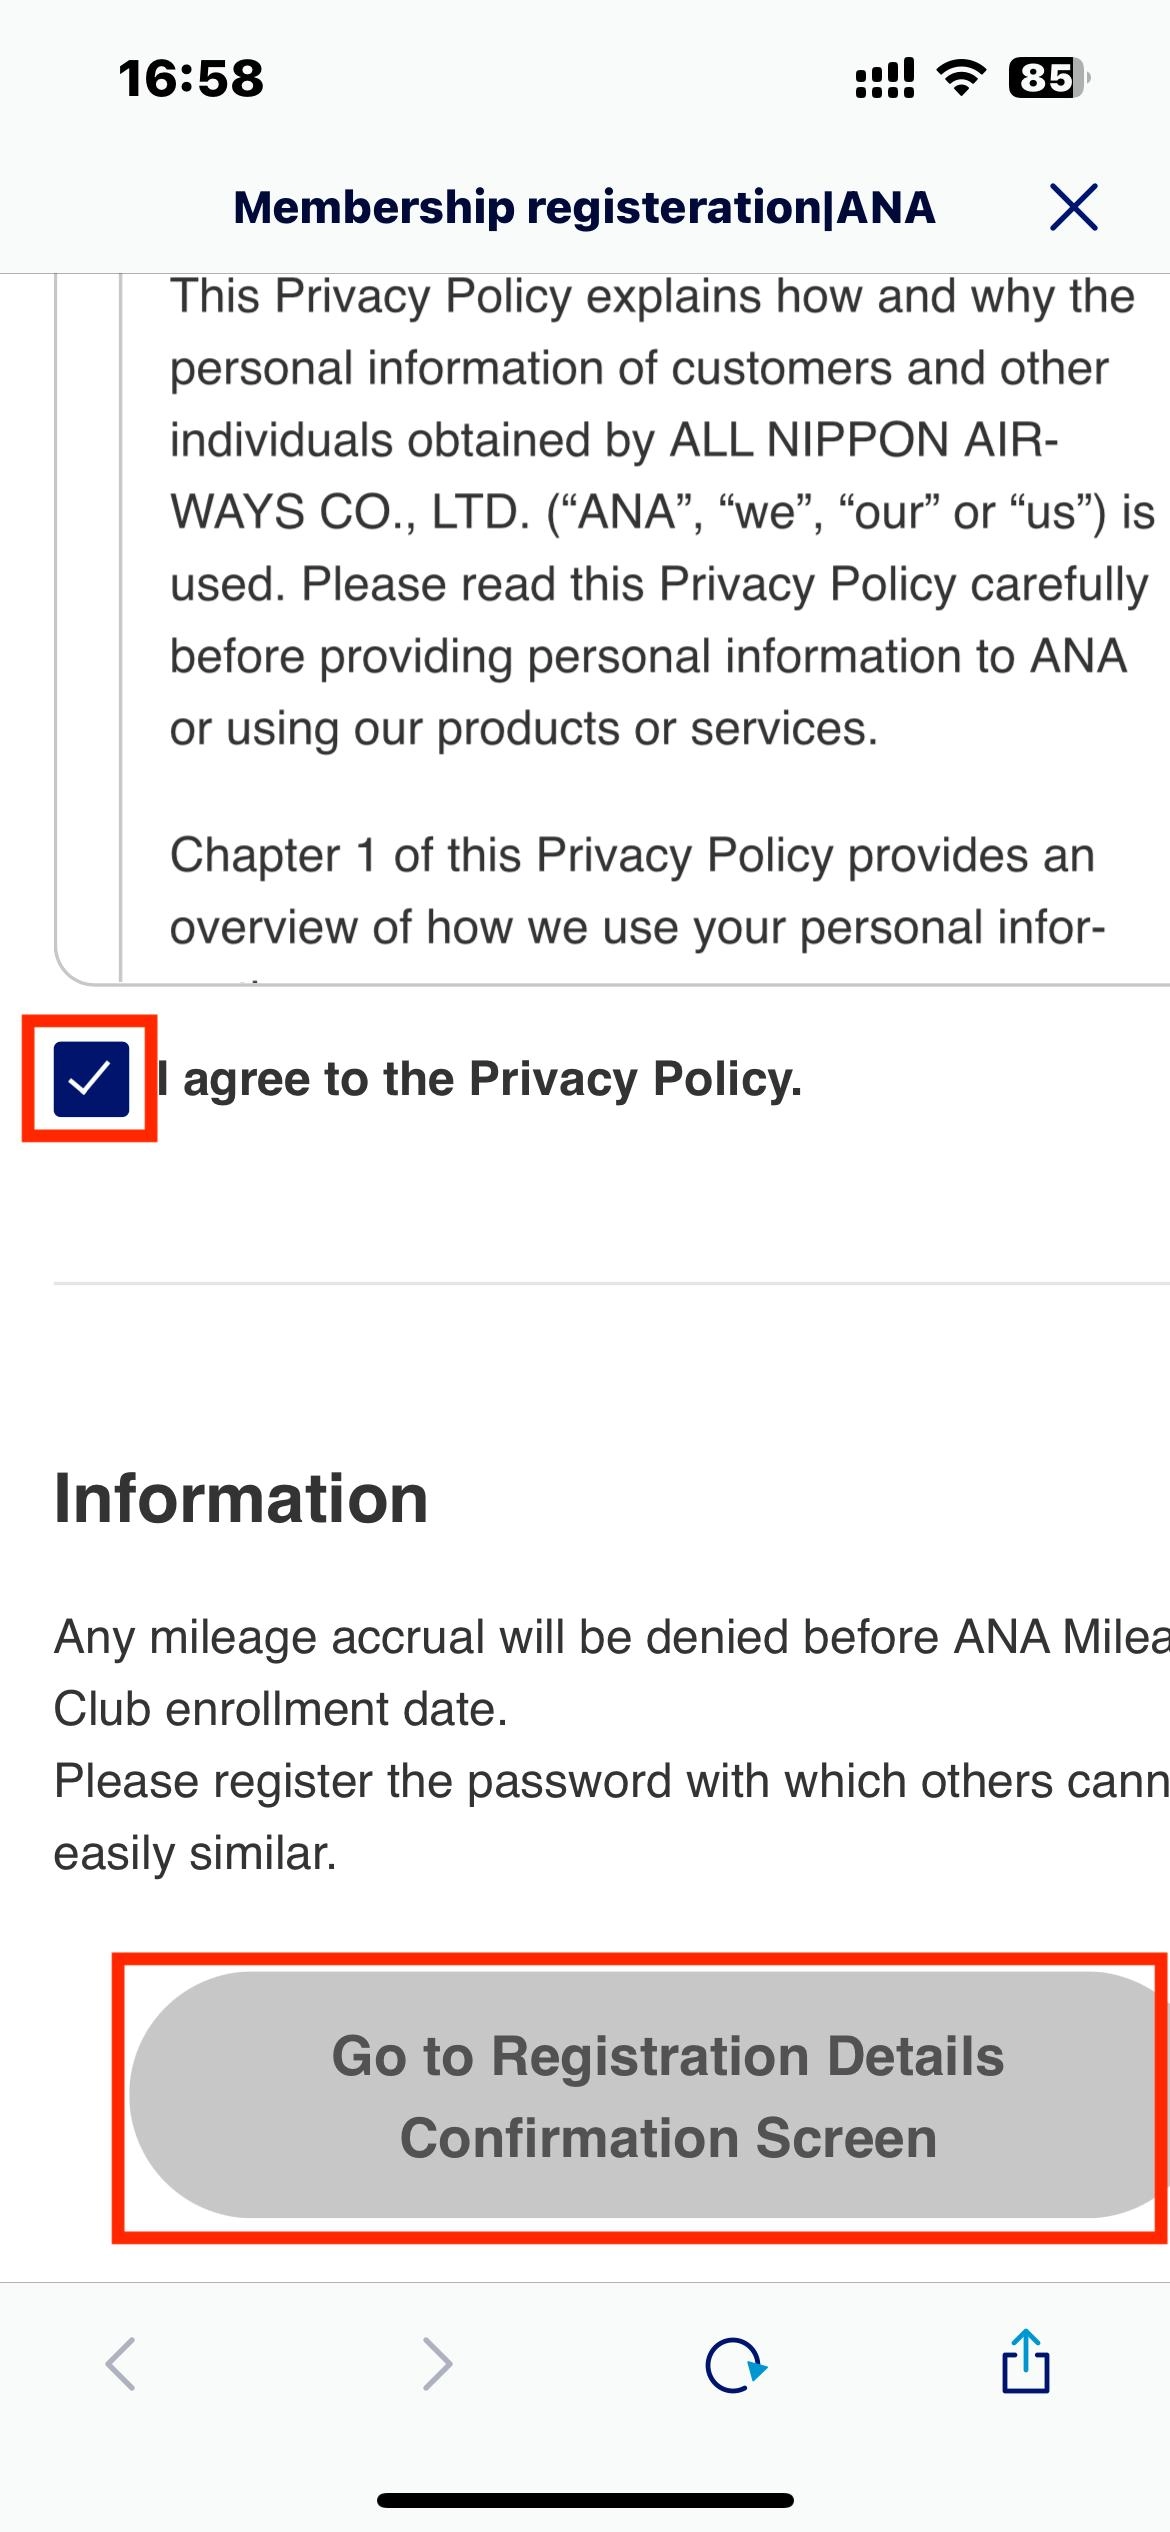Select the 'Information' section heading
Viewport: 1170px width, 2532px height.
241,1499
